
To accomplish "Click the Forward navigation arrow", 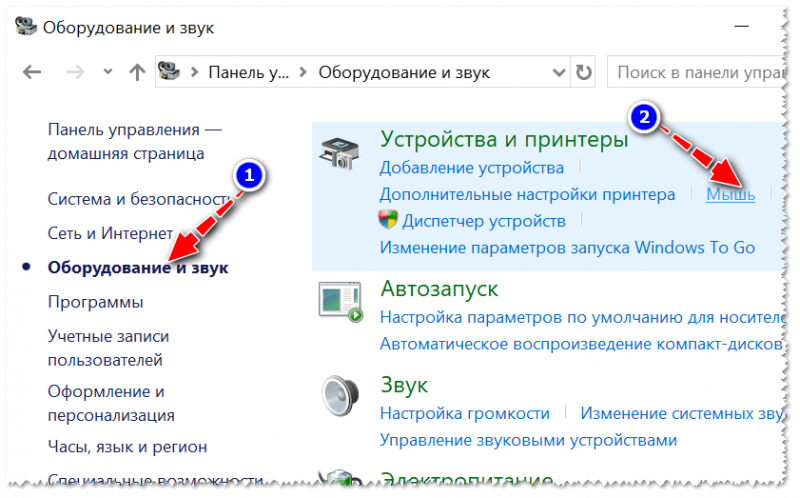I will [75, 72].
